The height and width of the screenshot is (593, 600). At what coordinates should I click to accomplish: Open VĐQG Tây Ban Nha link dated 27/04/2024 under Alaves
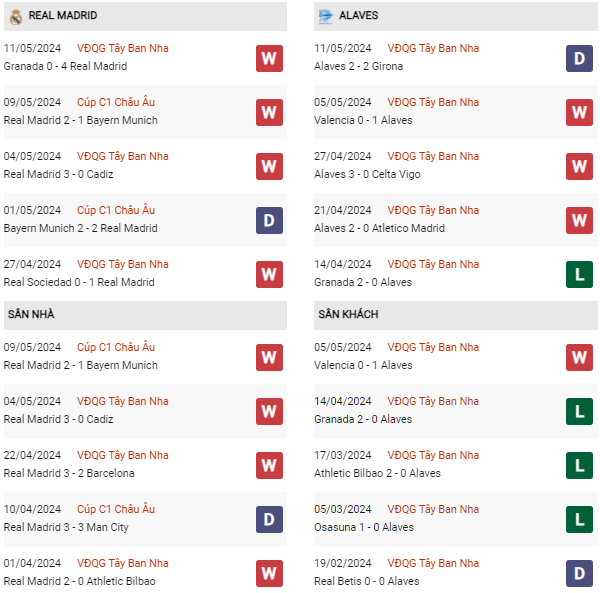433,156
